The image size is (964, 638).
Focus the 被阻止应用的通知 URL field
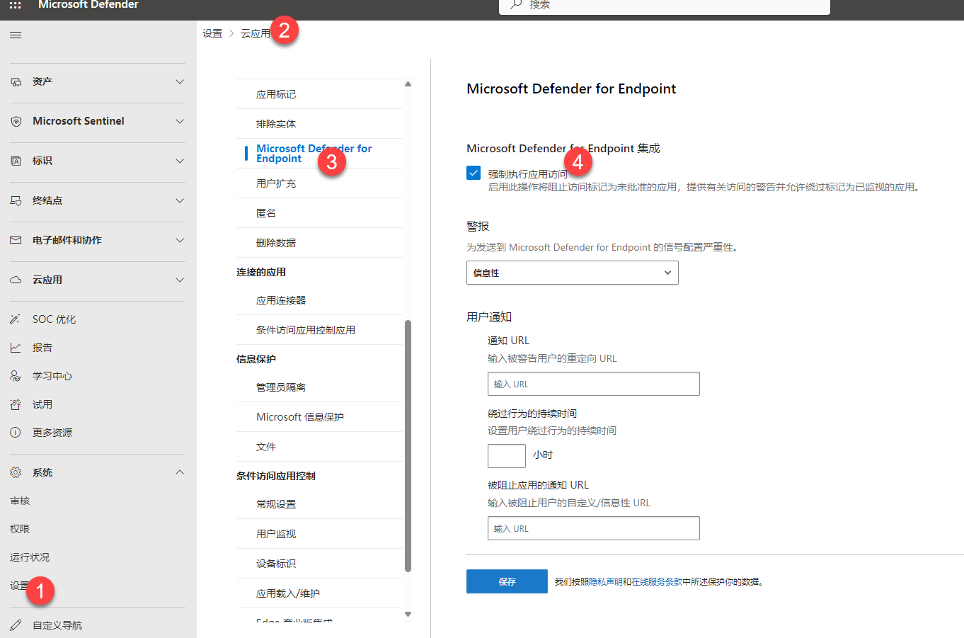pos(593,528)
